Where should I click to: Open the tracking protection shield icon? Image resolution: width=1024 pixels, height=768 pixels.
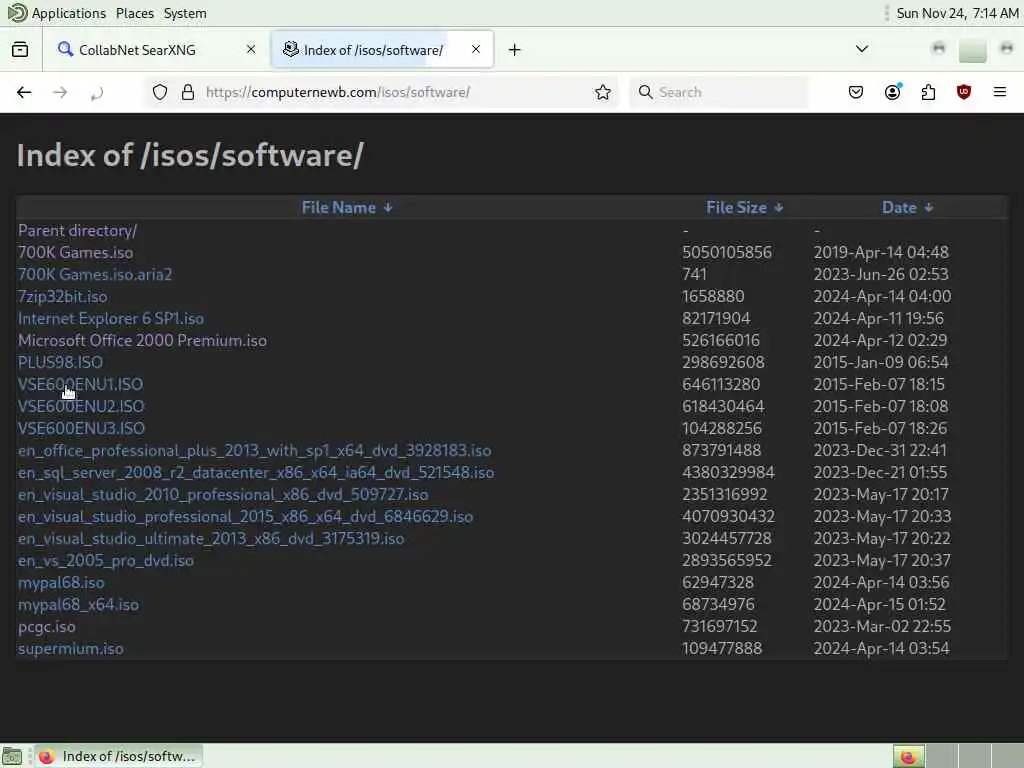click(160, 92)
